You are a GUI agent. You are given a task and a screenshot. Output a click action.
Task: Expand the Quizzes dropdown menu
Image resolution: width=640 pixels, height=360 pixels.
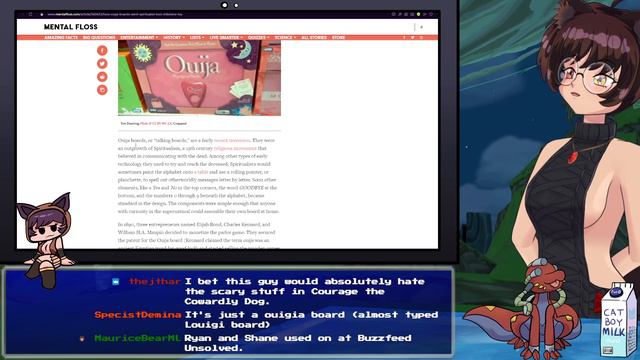tap(258, 38)
